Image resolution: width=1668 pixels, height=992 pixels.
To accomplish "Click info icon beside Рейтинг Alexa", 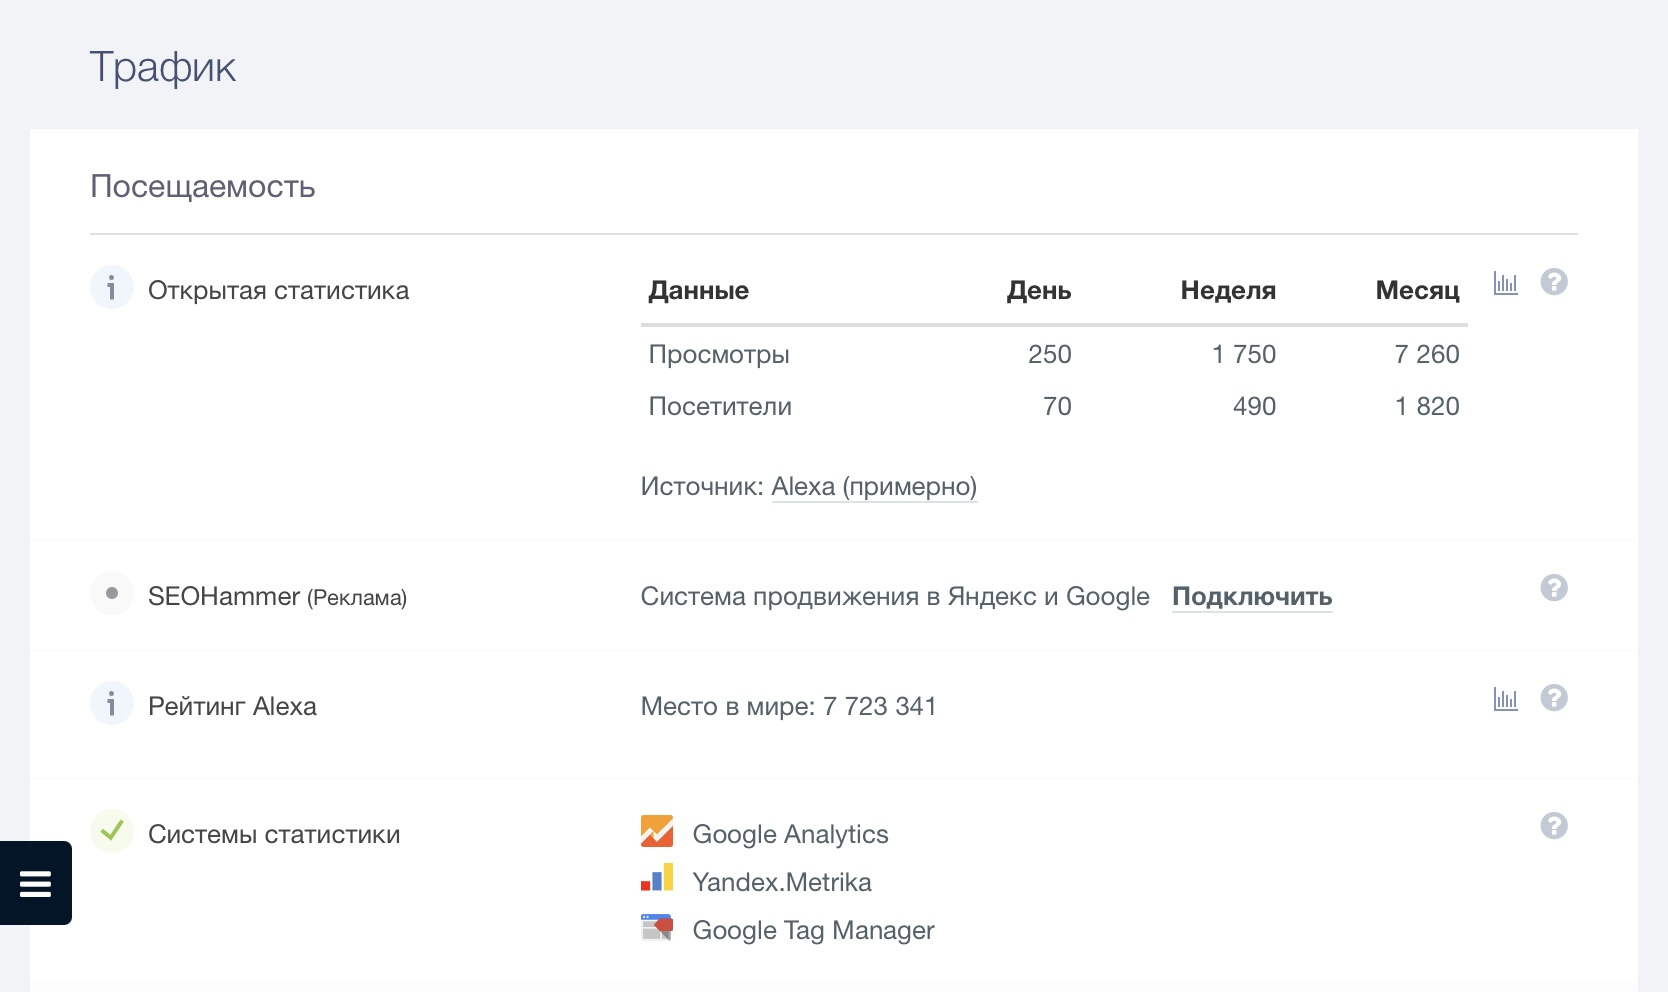I will (x=112, y=704).
